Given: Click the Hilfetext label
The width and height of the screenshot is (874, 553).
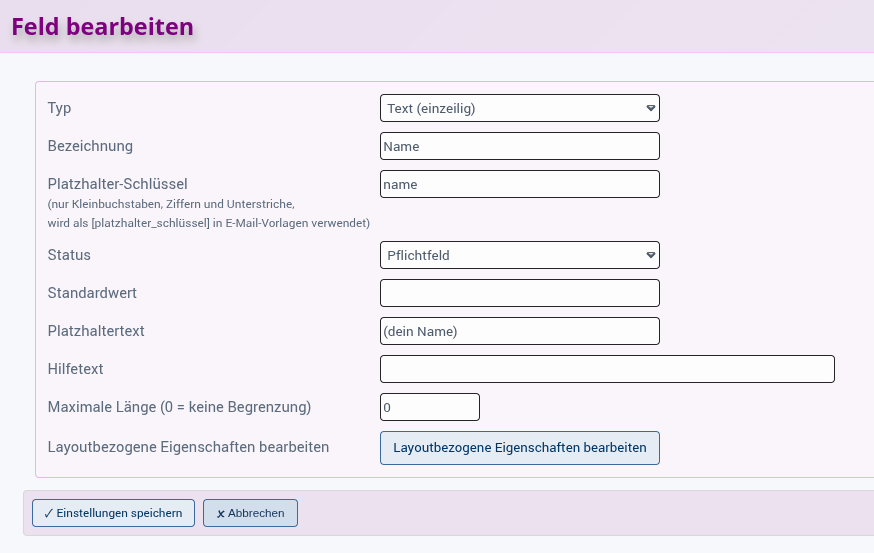Looking at the screenshot, I should (75, 368).
